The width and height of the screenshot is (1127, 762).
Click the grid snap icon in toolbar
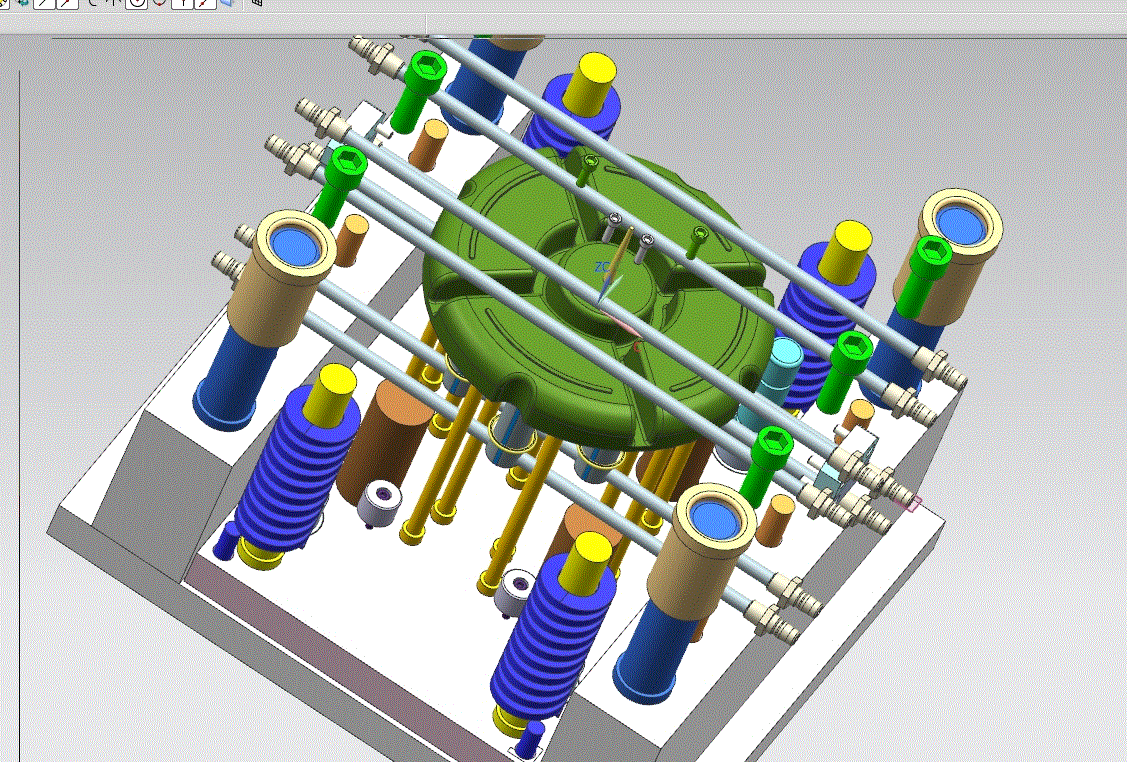coord(257,3)
